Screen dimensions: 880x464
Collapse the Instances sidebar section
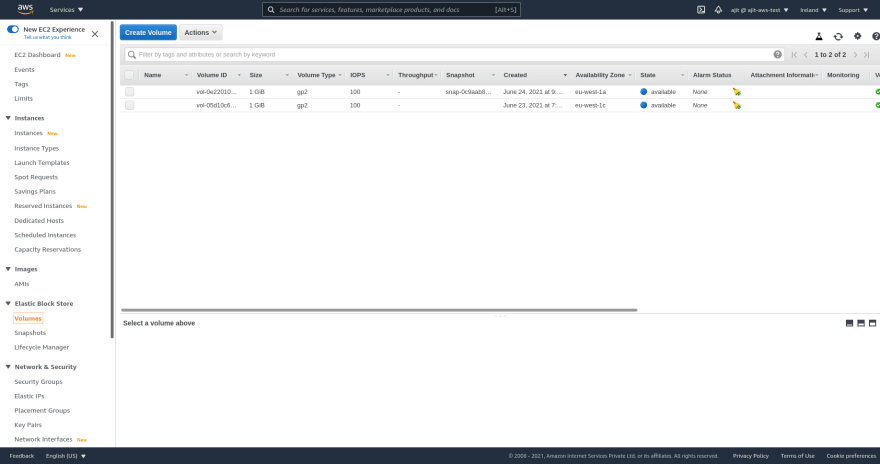8,118
